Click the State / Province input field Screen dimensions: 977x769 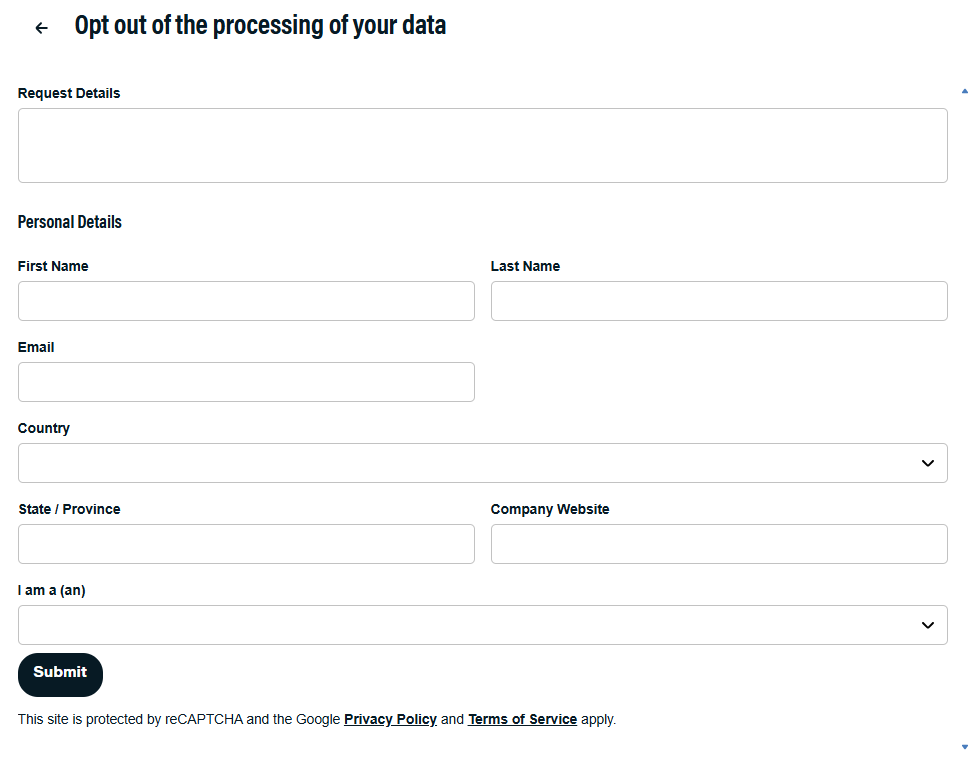tap(246, 543)
